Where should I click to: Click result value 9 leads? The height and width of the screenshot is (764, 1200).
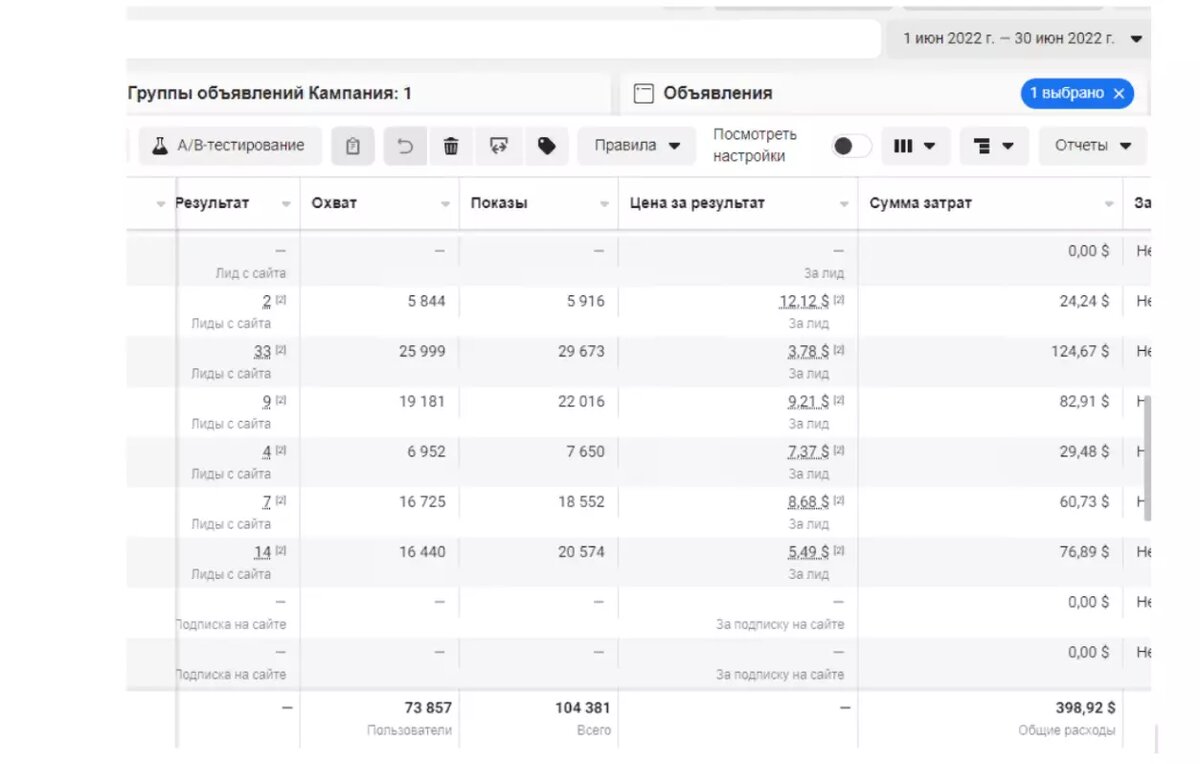(267, 402)
